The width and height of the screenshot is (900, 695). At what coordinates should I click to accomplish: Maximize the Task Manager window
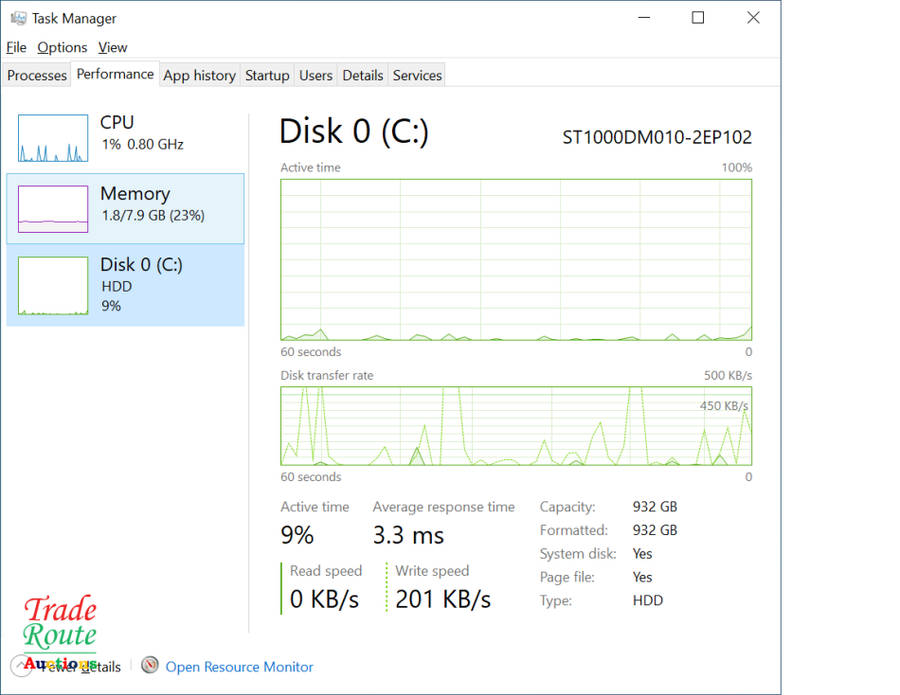pyautogui.click(x=698, y=18)
